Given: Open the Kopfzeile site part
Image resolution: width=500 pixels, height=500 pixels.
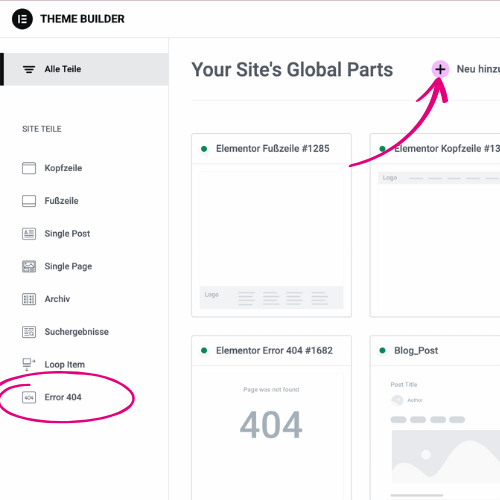Looking at the screenshot, I should click(x=63, y=168).
